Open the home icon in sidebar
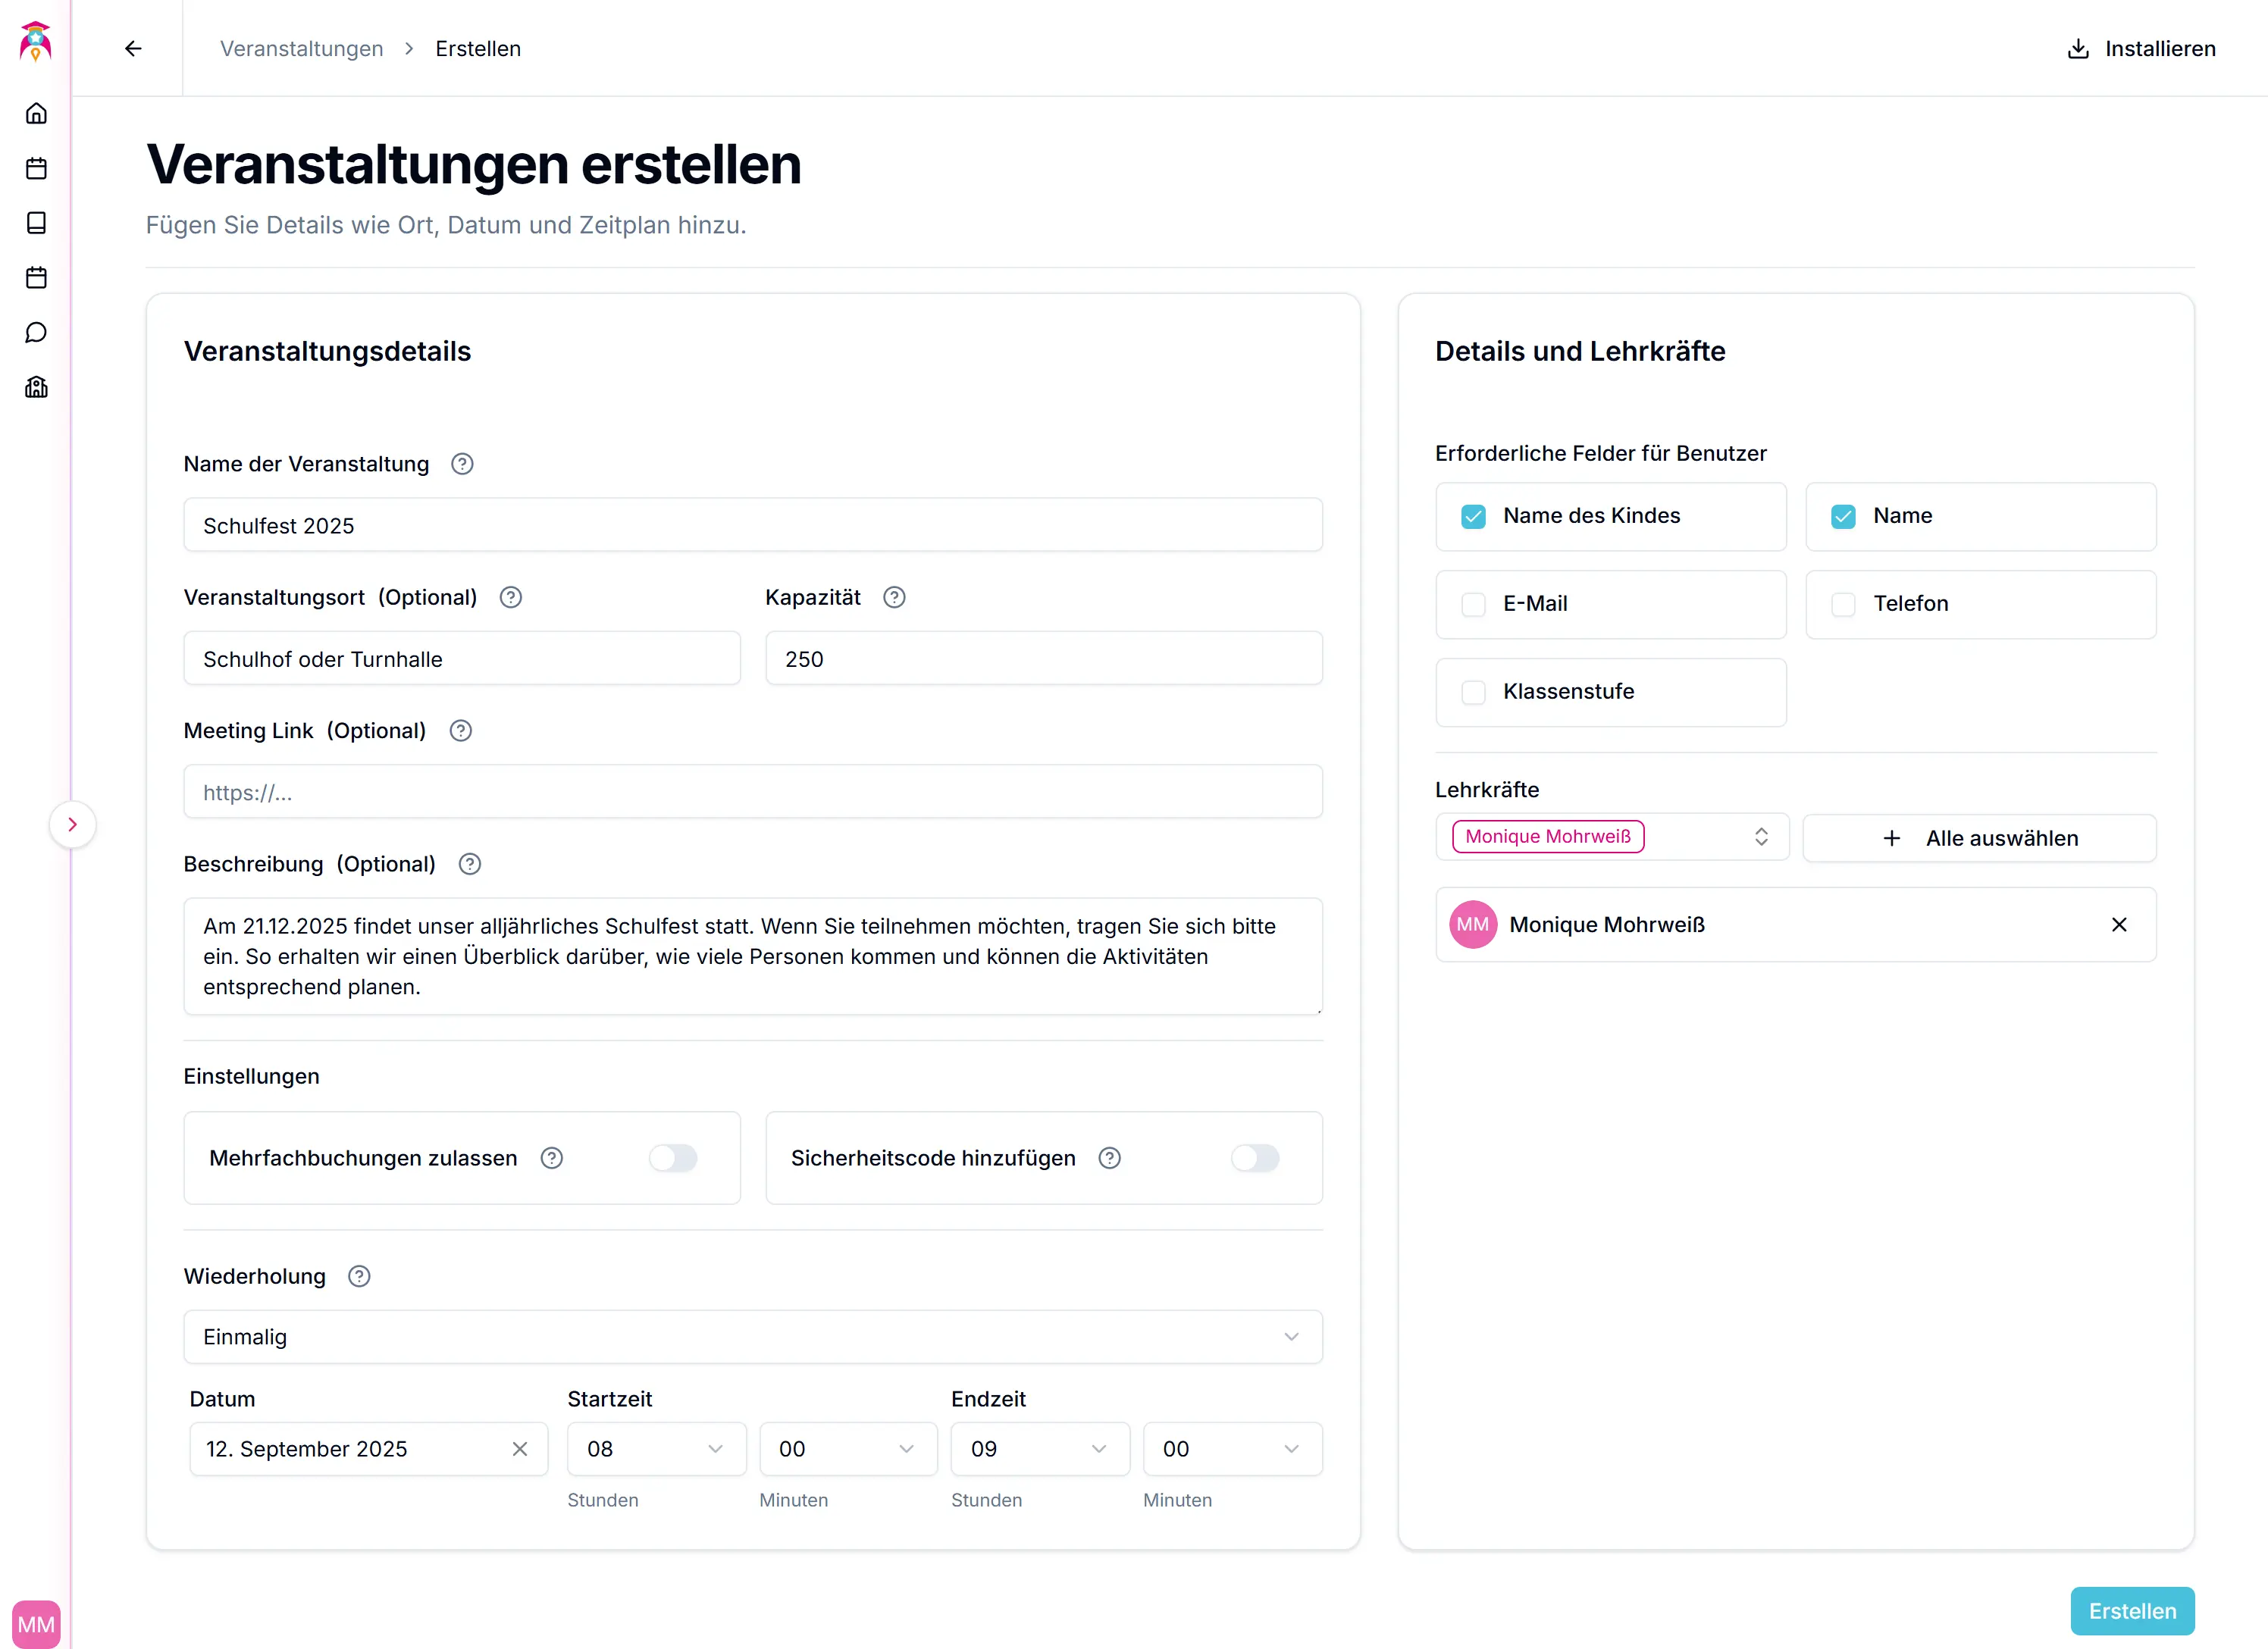The height and width of the screenshot is (1649, 2268). coord(36,113)
